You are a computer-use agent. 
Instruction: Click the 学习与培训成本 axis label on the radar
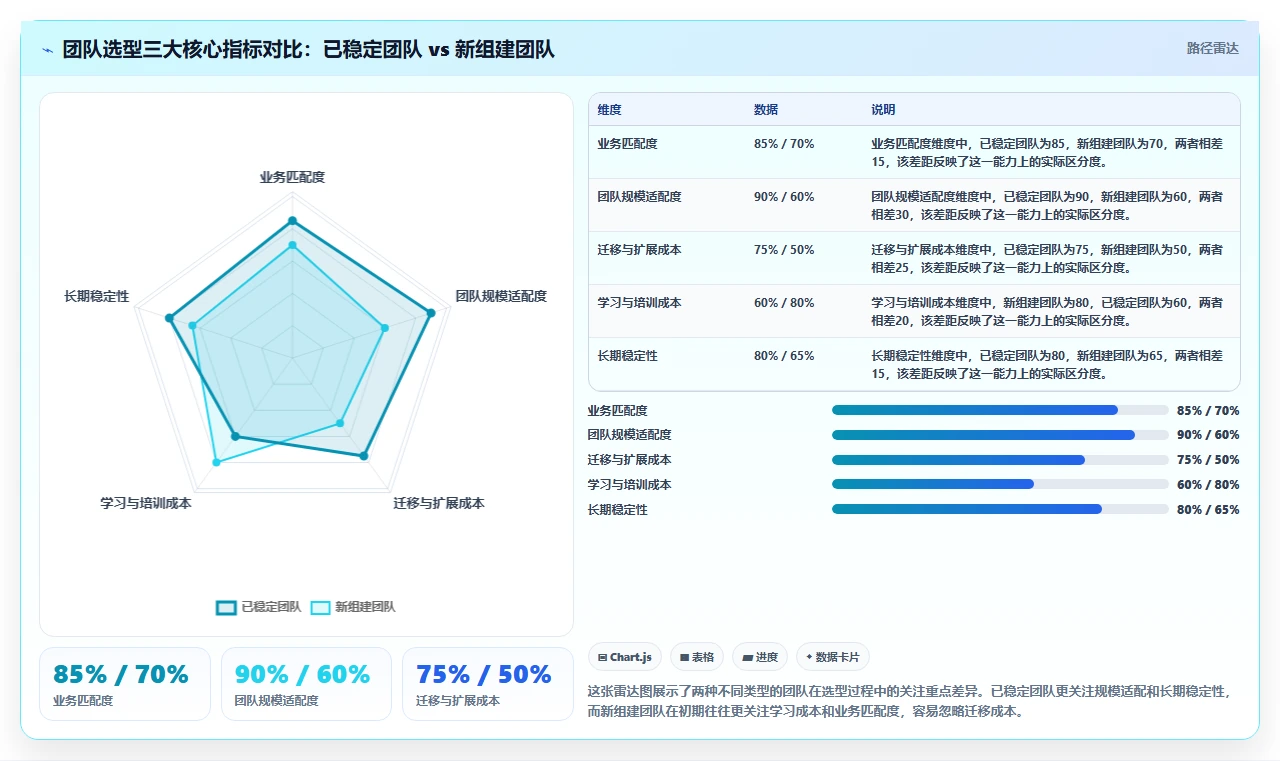pos(146,503)
